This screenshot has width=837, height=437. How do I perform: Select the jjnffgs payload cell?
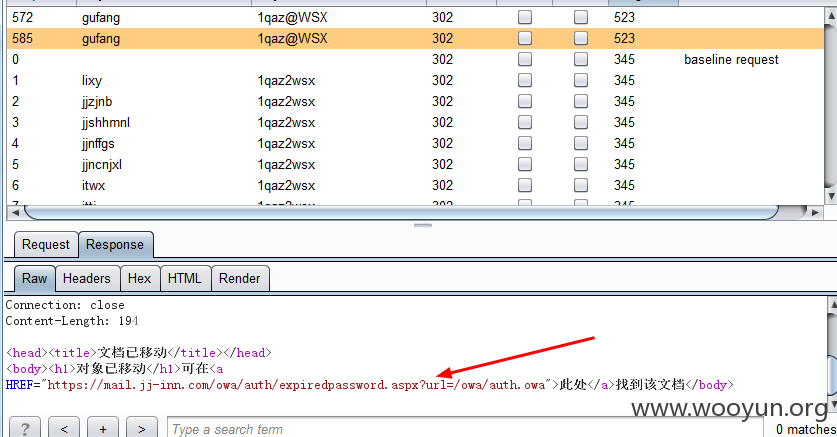98,144
